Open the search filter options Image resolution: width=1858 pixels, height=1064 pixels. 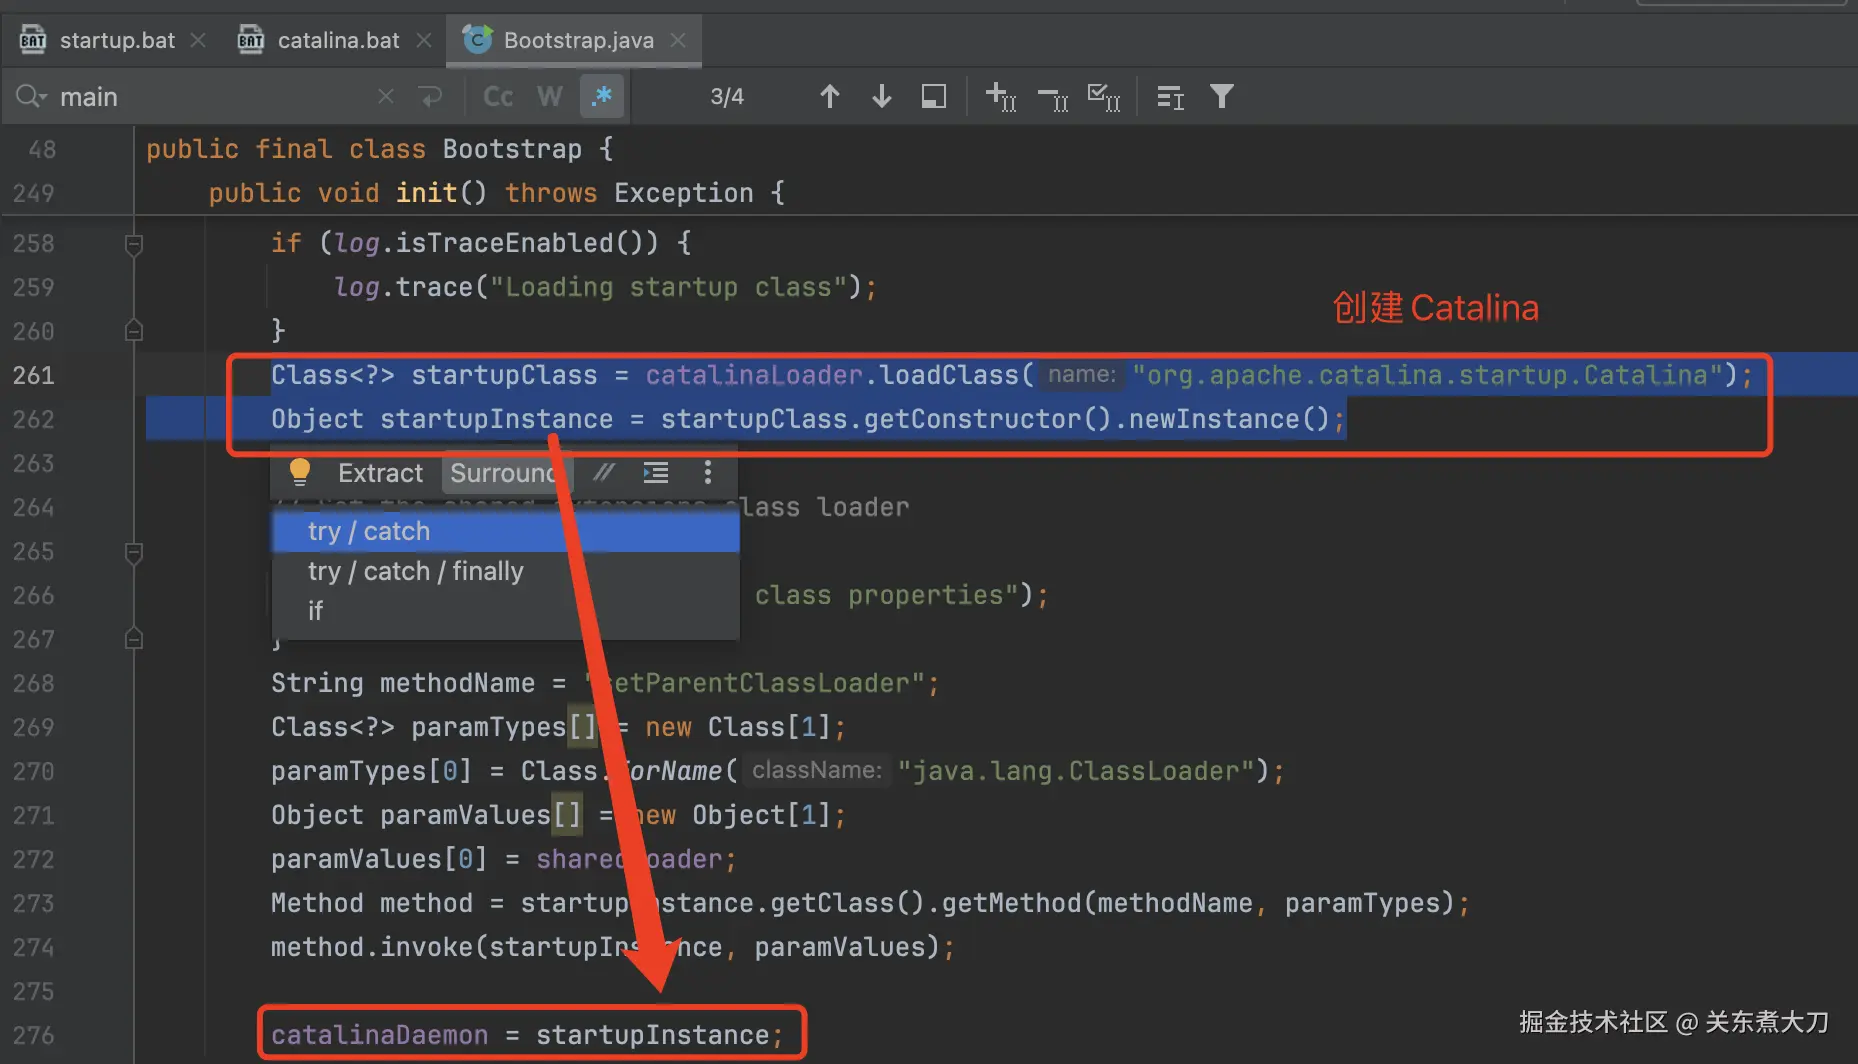coord(1222,96)
